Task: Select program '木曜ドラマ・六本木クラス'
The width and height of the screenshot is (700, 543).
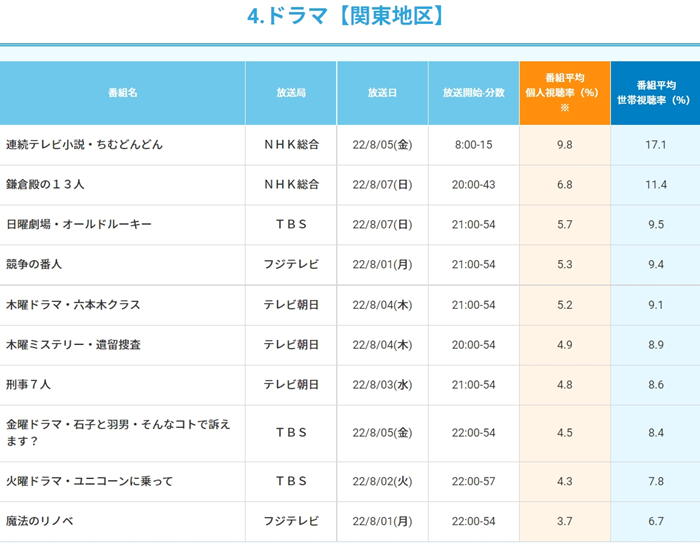Action: pos(73,305)
